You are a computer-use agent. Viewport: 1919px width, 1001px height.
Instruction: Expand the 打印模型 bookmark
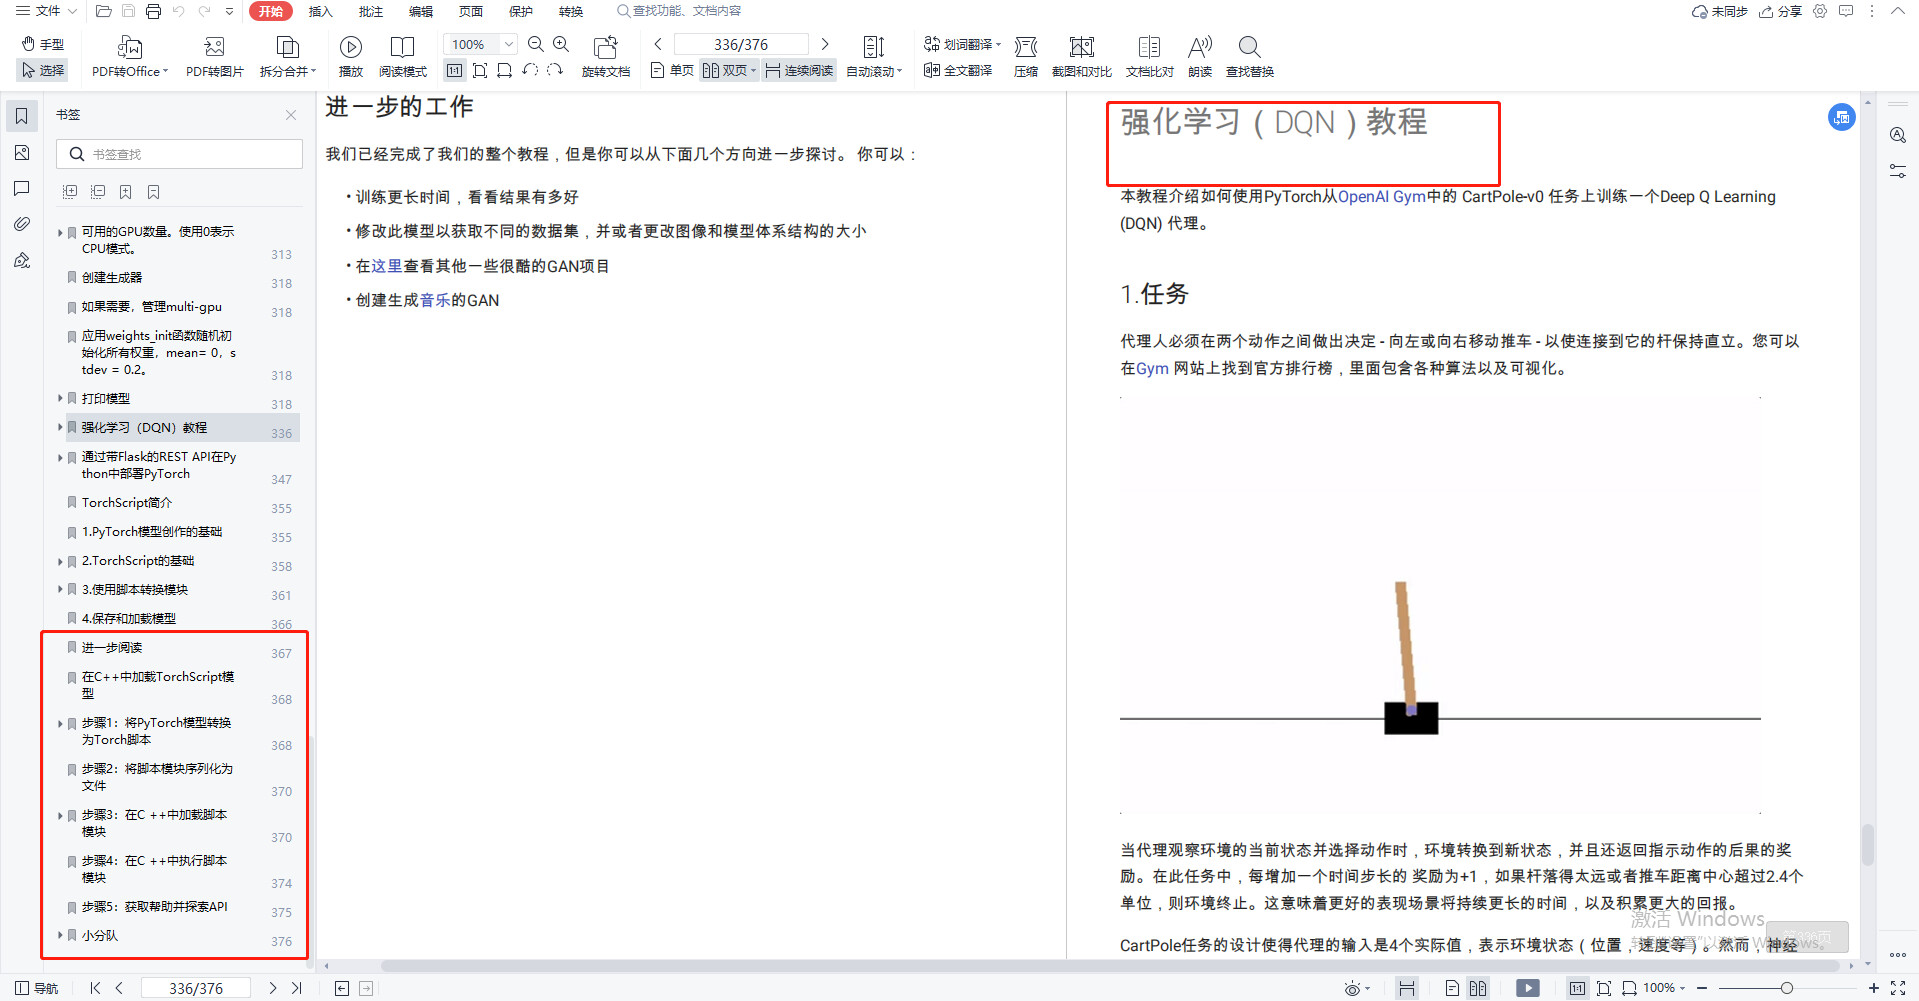[x=60, y=398]
